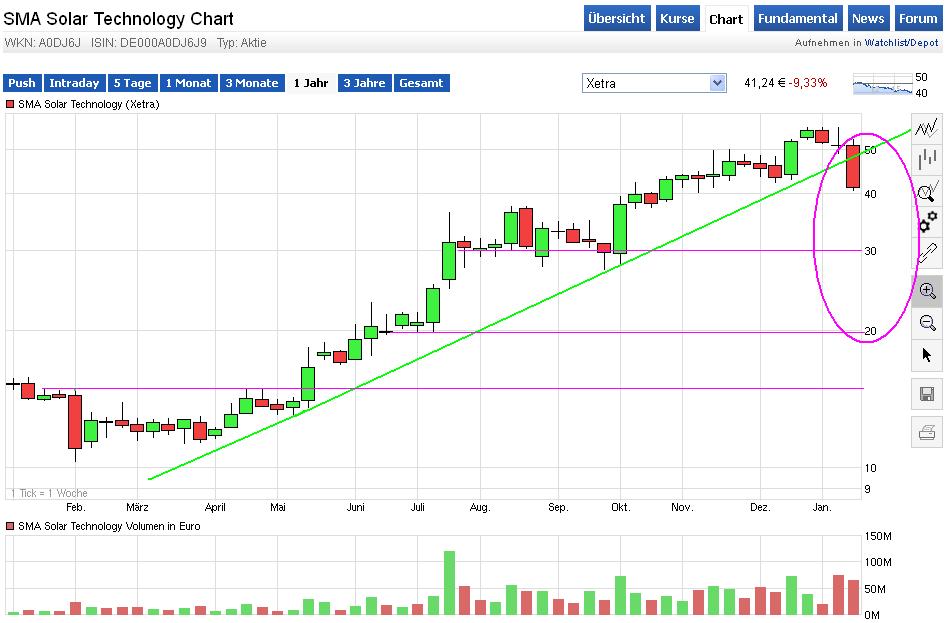Print the chart with the printer icon
This screenshot has width=945, height=623.
927,432
